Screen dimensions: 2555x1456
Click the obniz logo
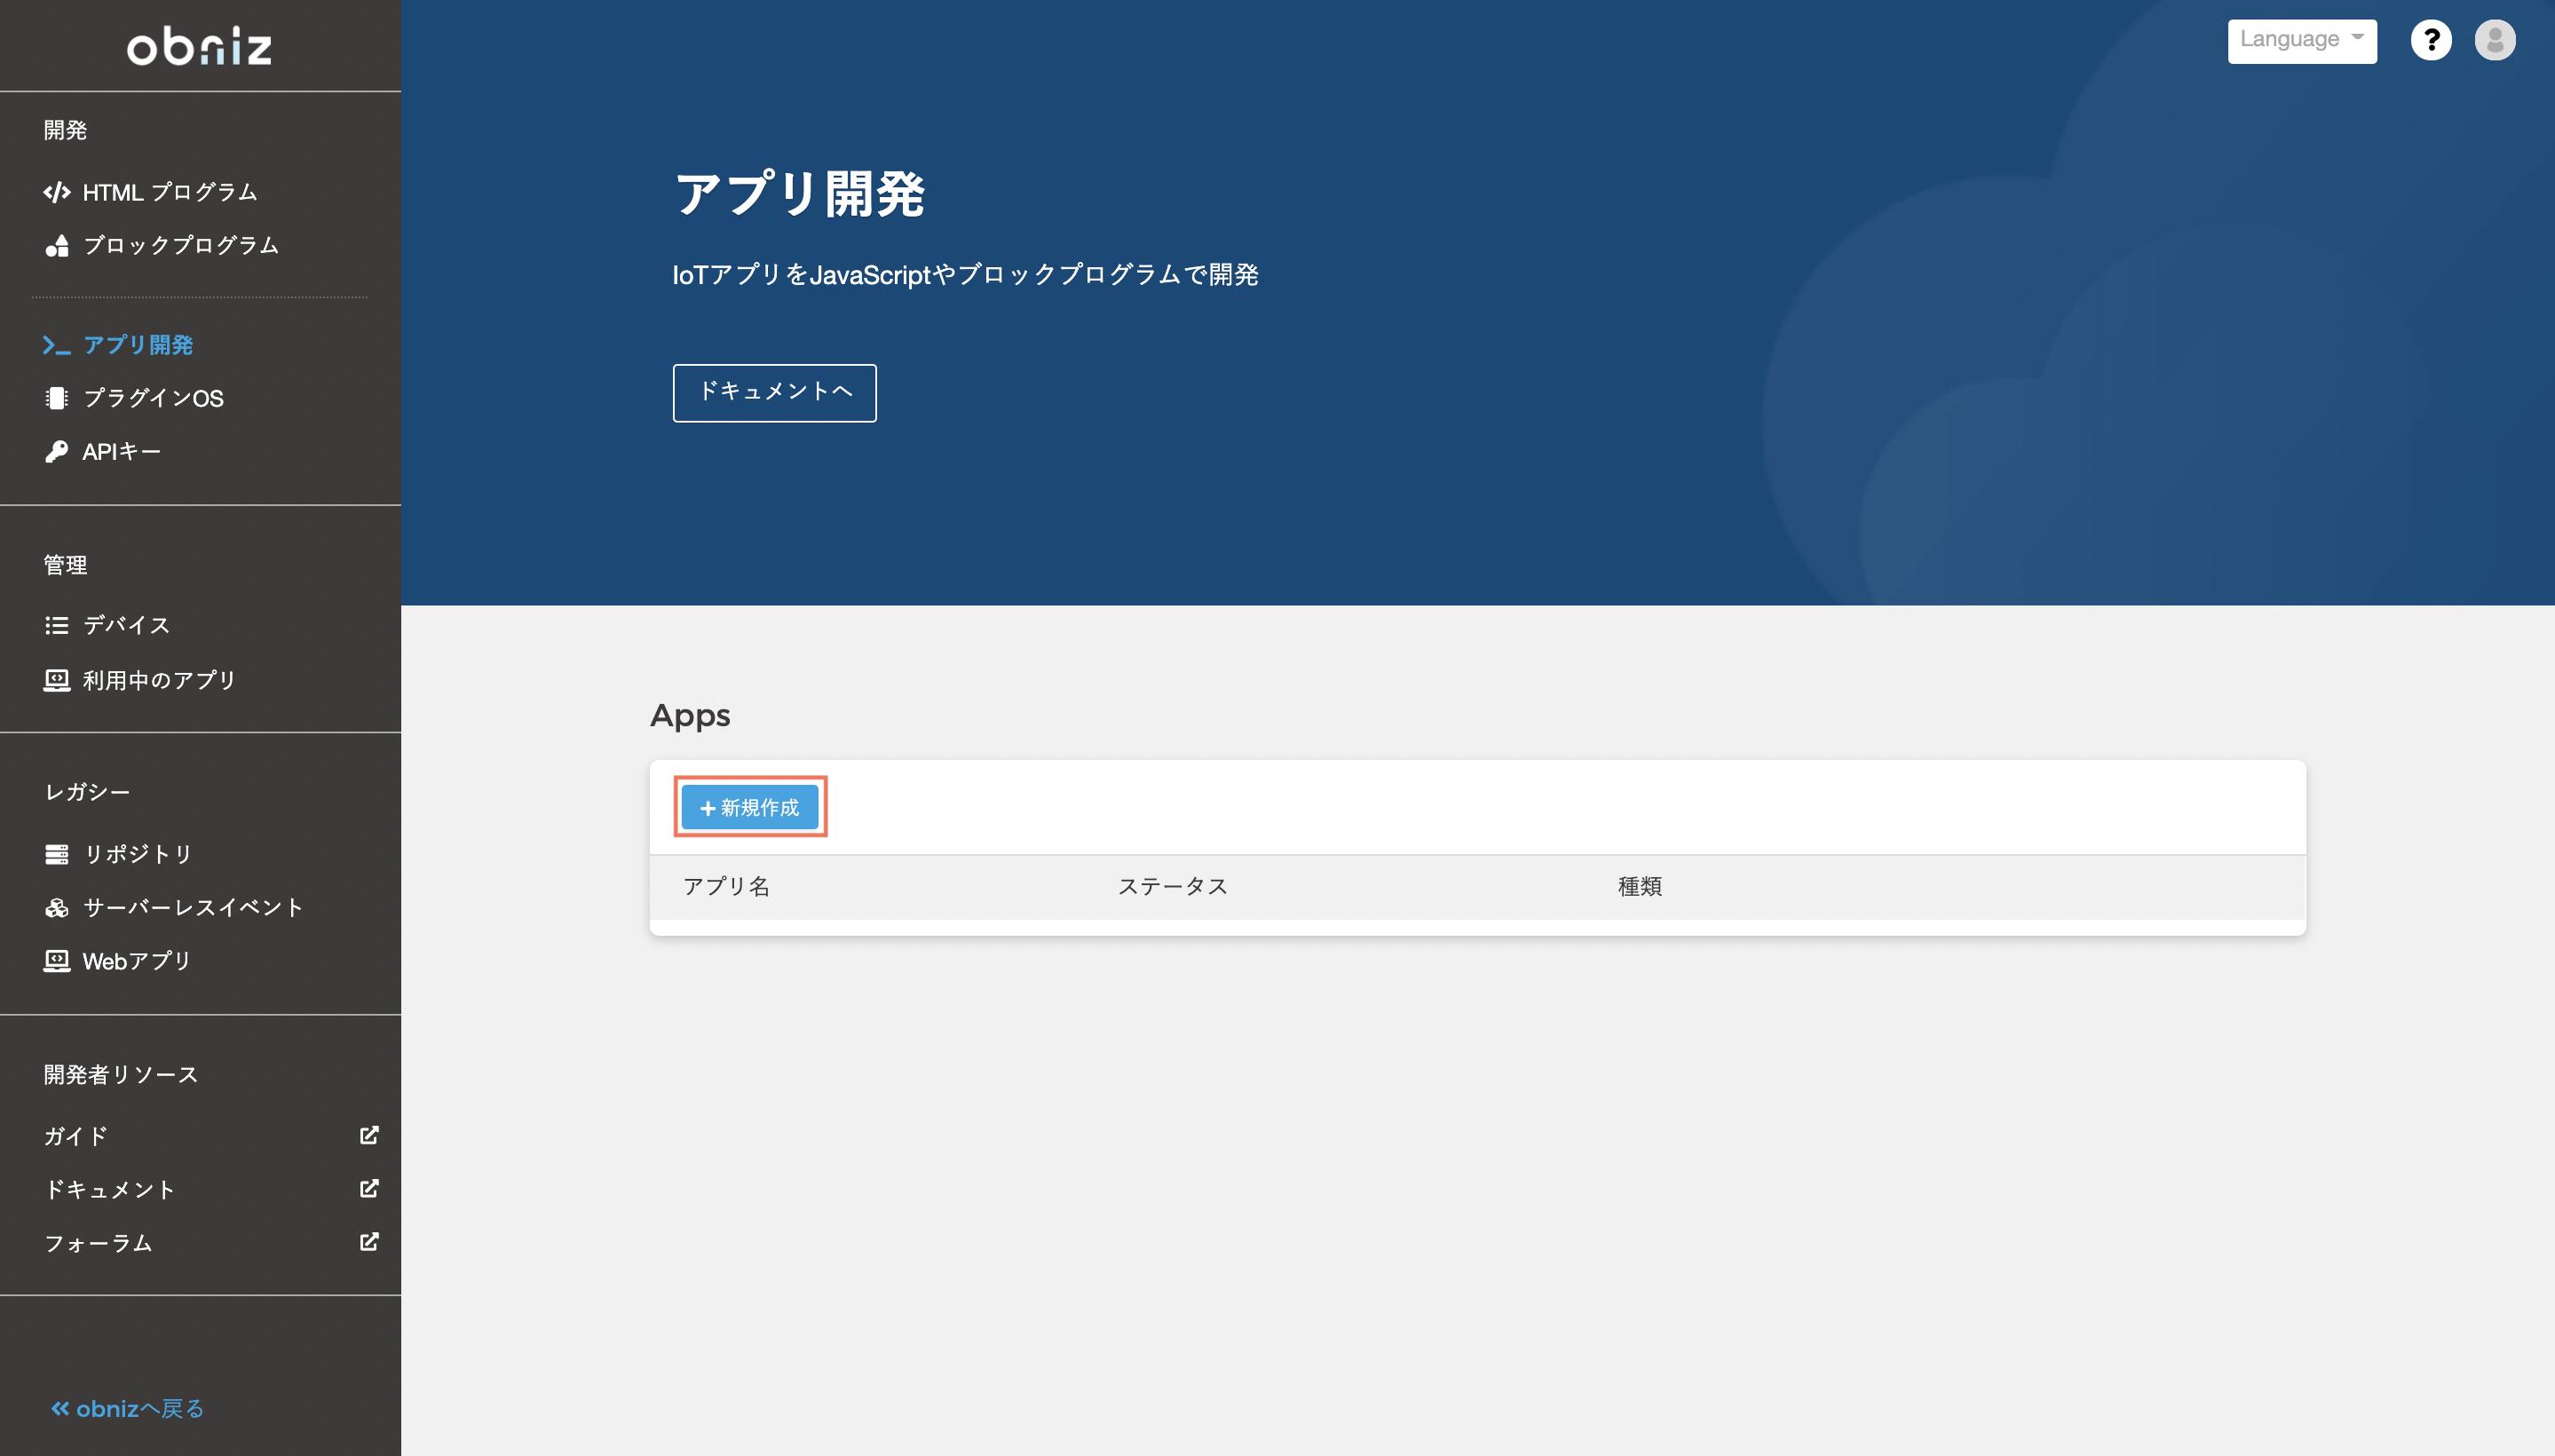(199, 45)
